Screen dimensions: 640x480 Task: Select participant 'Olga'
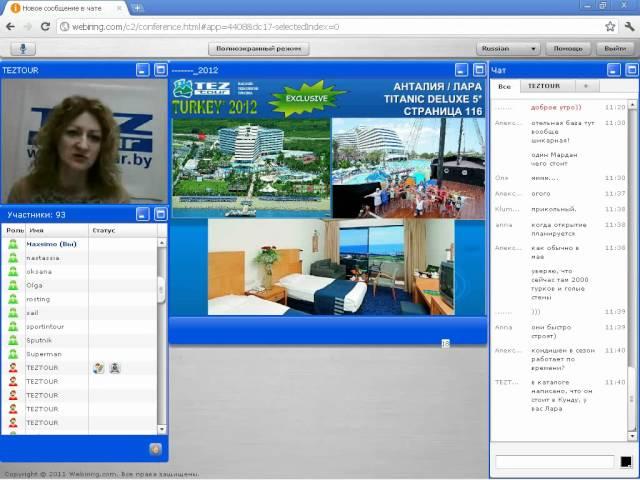80,285
